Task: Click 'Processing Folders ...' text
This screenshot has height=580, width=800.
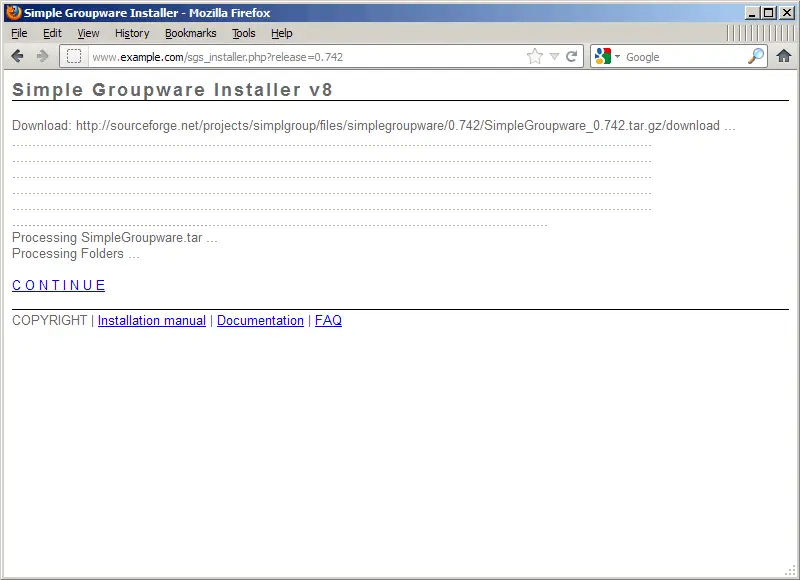Action: point(76,254)
